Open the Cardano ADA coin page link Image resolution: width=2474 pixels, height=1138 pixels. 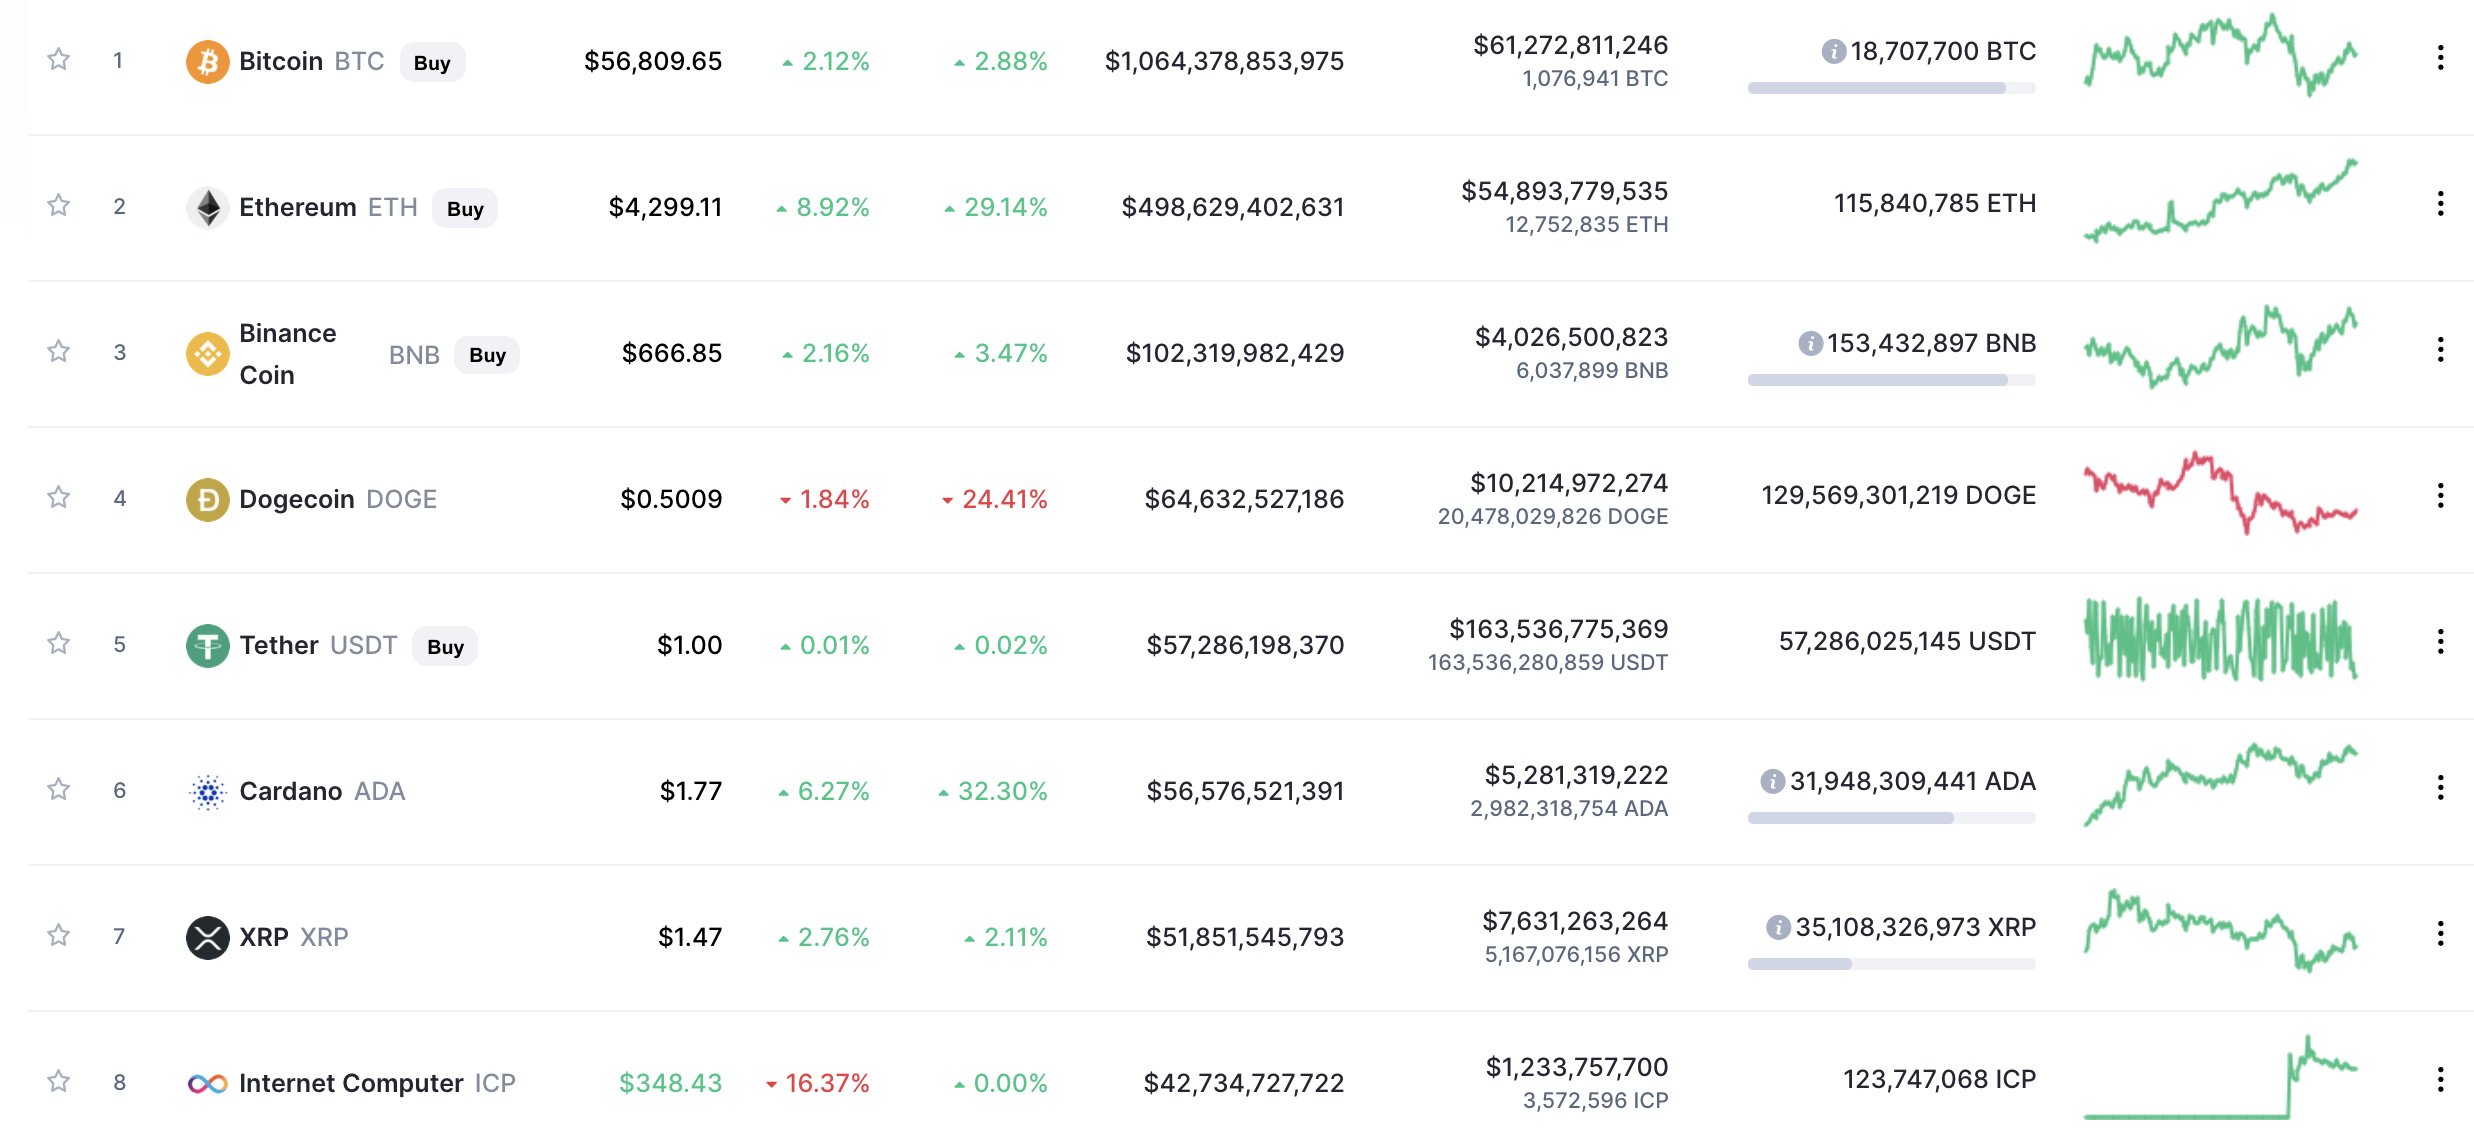[x=291, y=791]
